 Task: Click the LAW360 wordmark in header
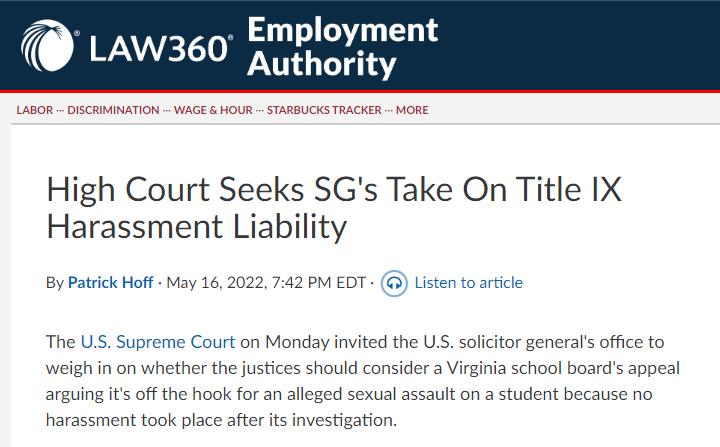[161, 48]
